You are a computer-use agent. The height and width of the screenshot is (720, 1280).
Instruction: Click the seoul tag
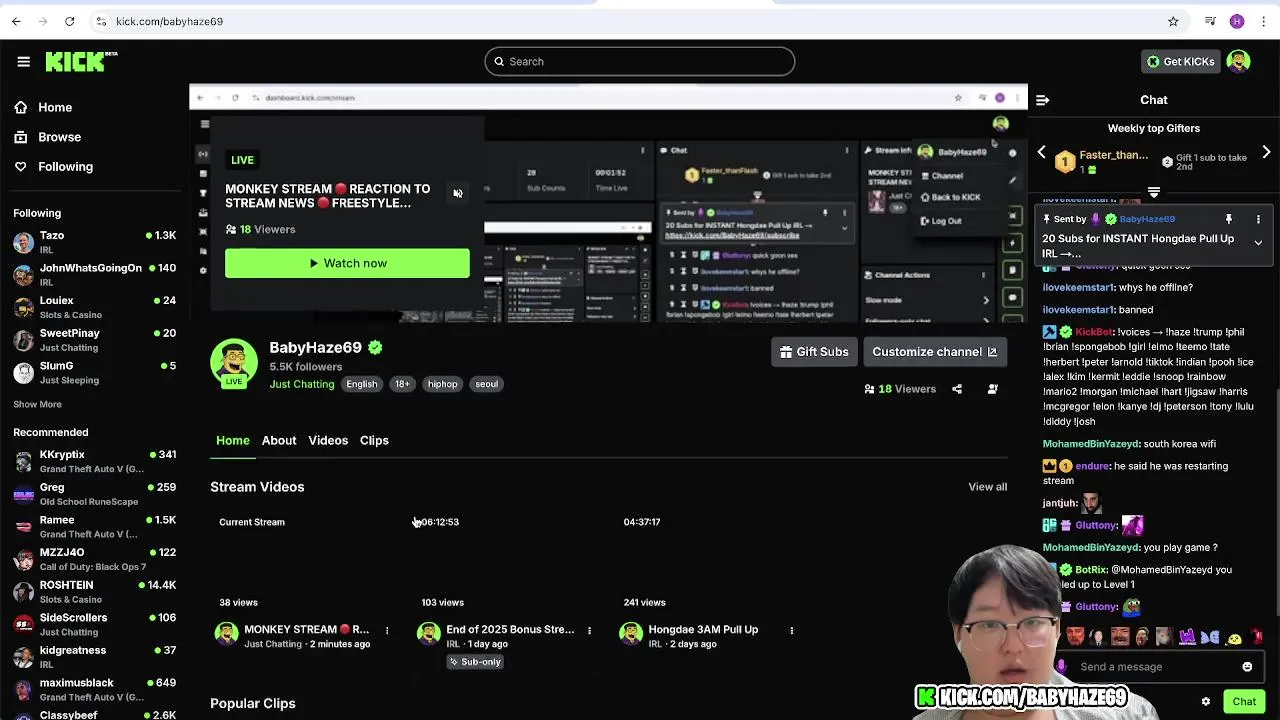(486, 384)
